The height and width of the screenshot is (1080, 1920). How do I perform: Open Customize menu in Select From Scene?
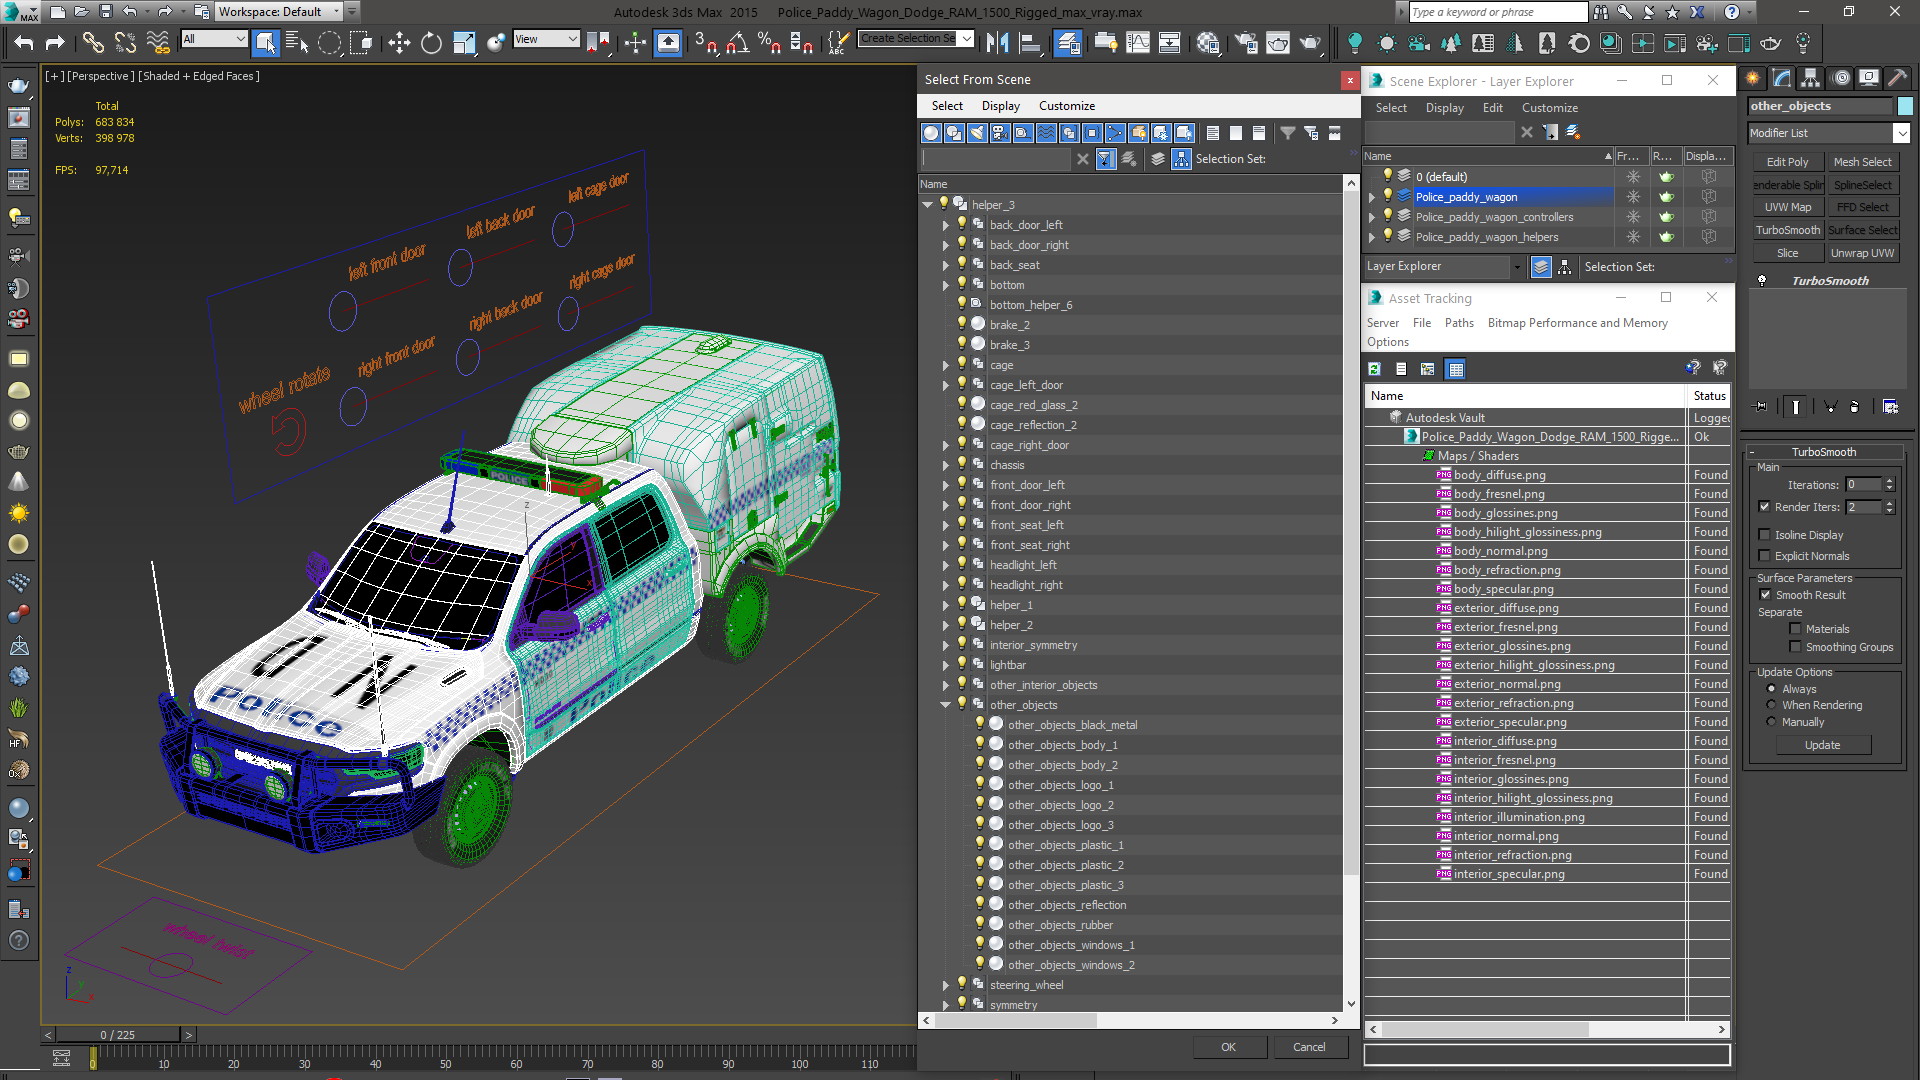[x=1066, y=106]
